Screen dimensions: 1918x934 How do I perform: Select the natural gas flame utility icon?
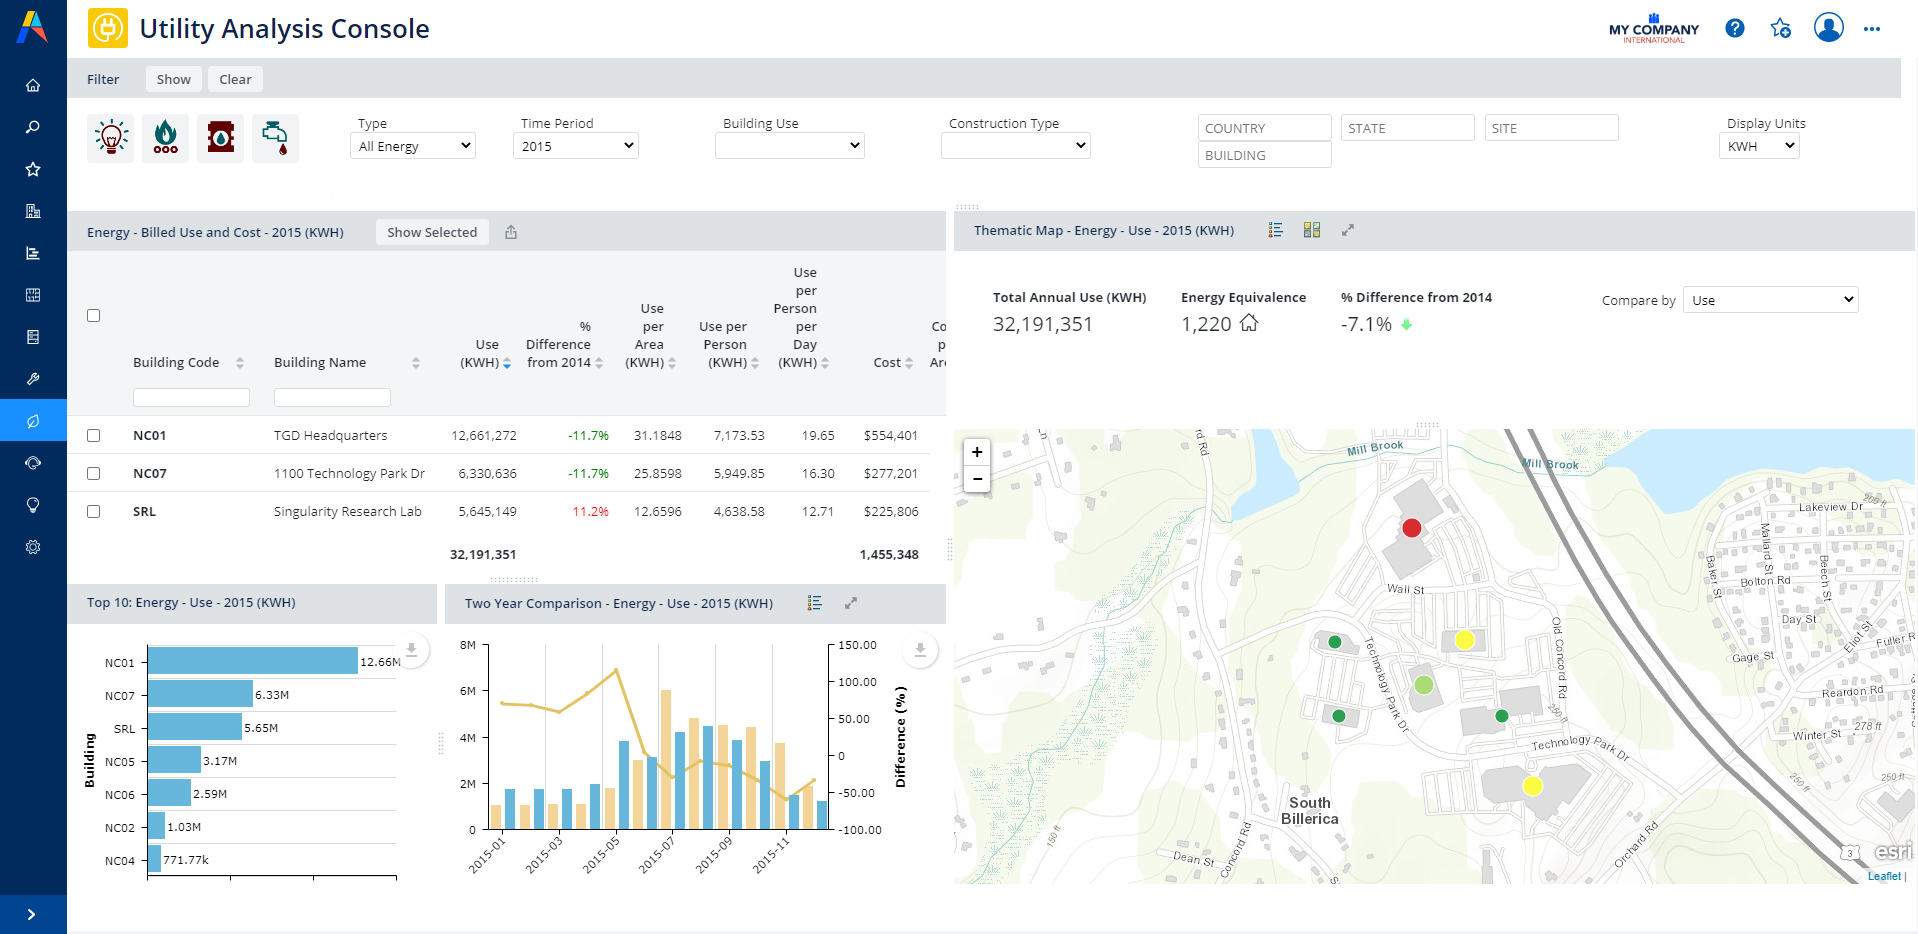point(165,137)
